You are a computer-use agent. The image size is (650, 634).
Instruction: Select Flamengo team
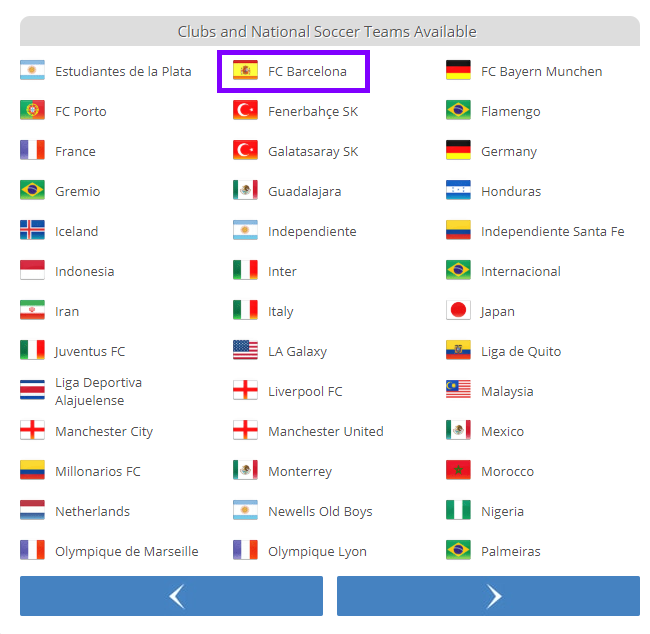(511, 112)
